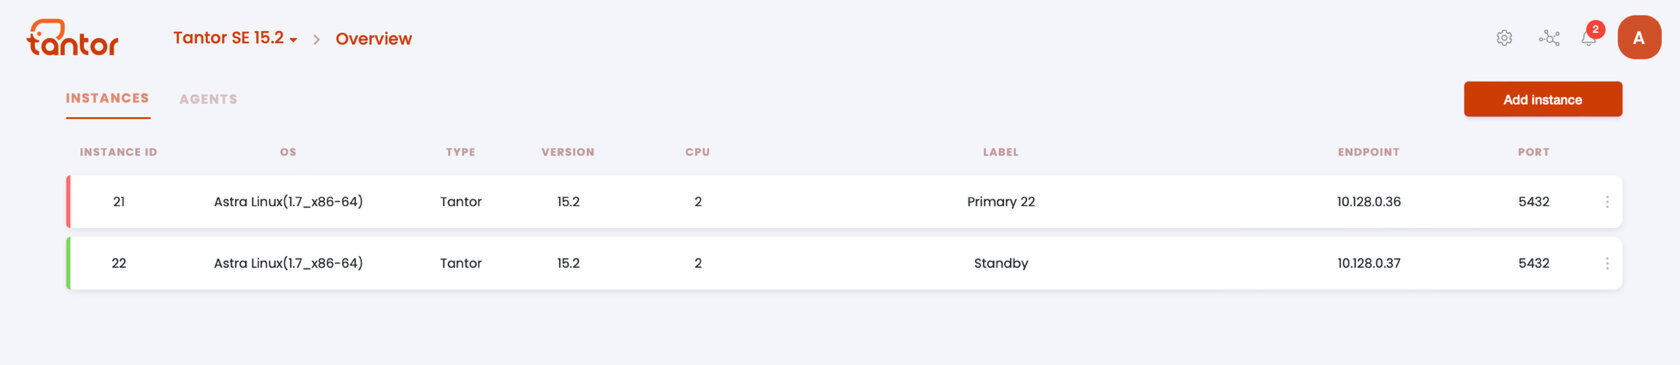
Task: Switch to the Agents tab
Action: click(x=208, y=99)
